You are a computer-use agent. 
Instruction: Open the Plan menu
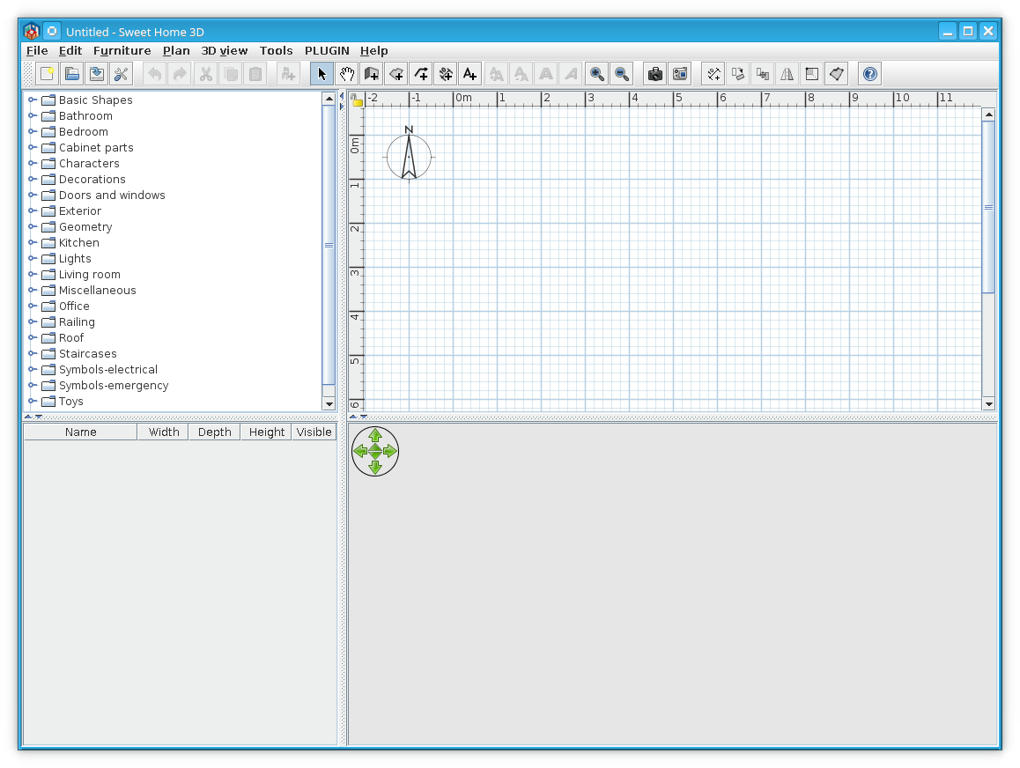[176, 51]
